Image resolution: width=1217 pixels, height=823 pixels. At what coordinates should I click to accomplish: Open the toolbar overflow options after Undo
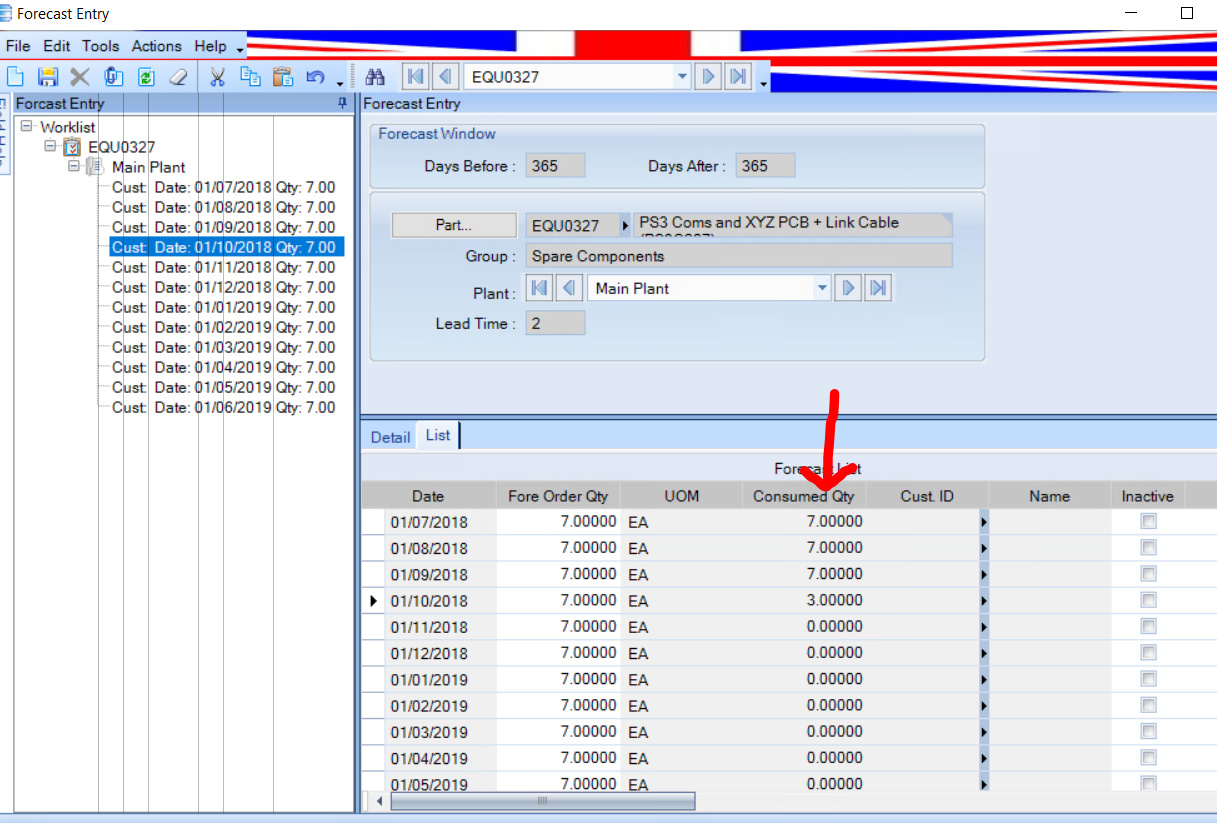pyautogui.click(x=340, y=82)
